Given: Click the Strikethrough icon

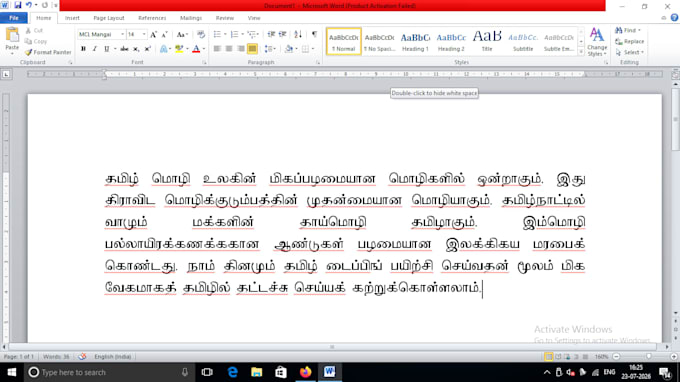Looking at the screenshot, I should coord(124,49).
